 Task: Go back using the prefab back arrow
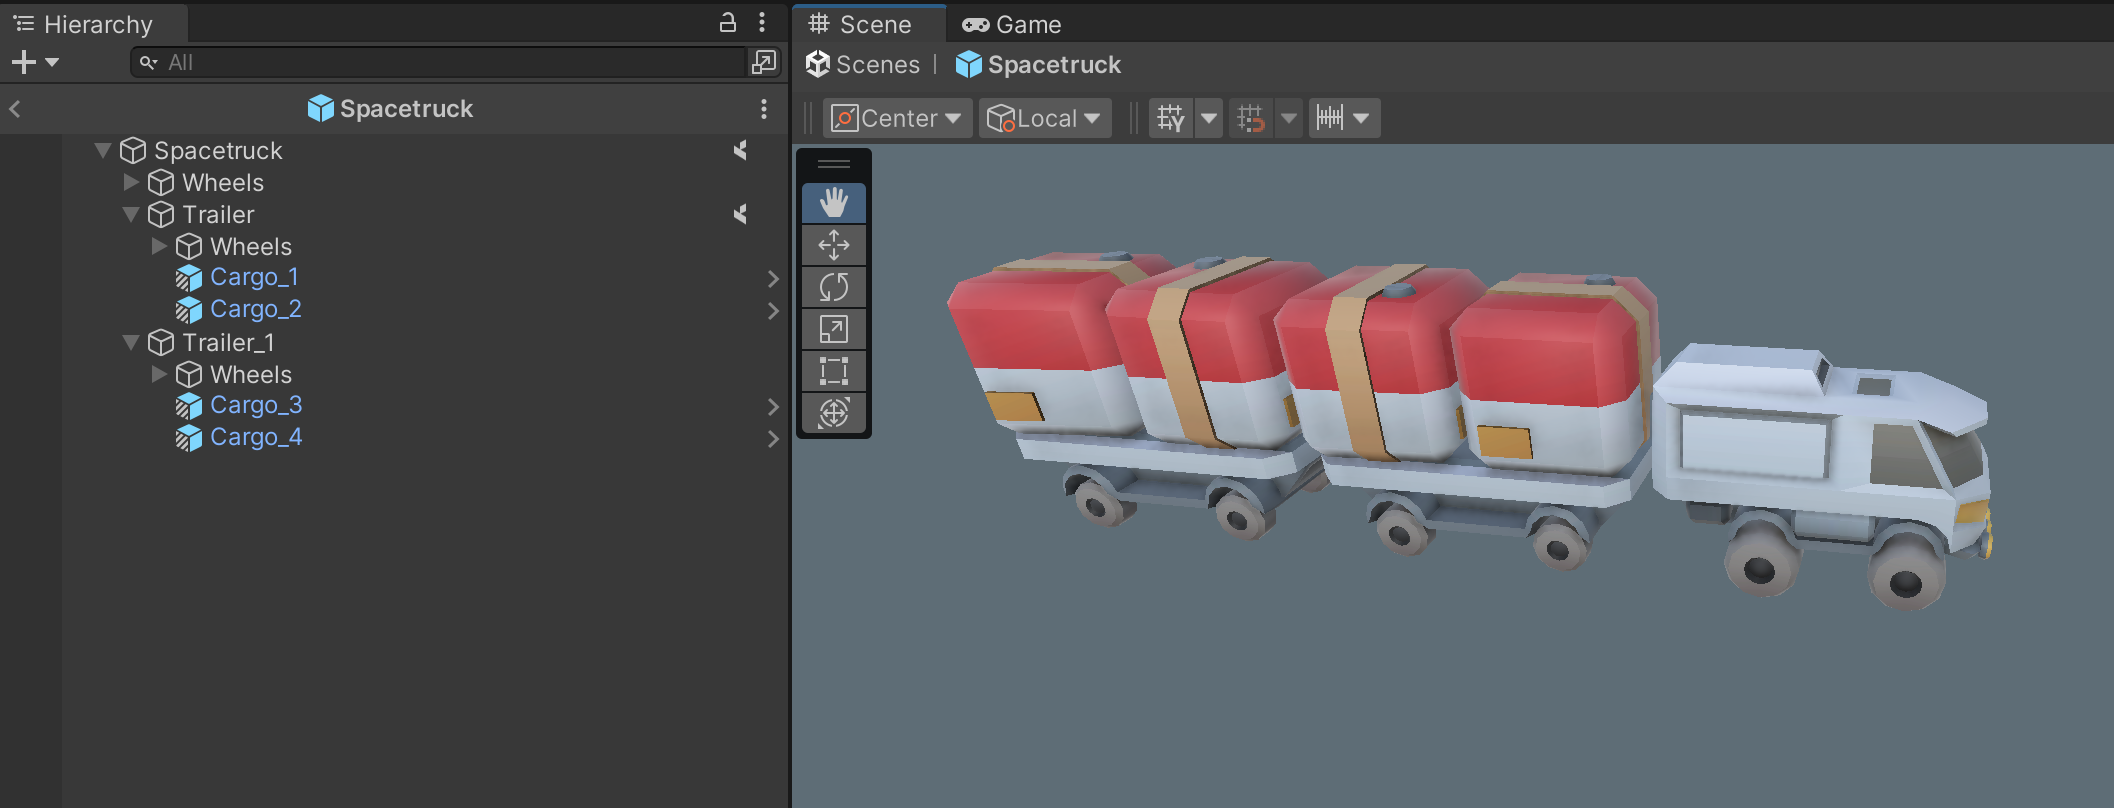coord(15,109)
